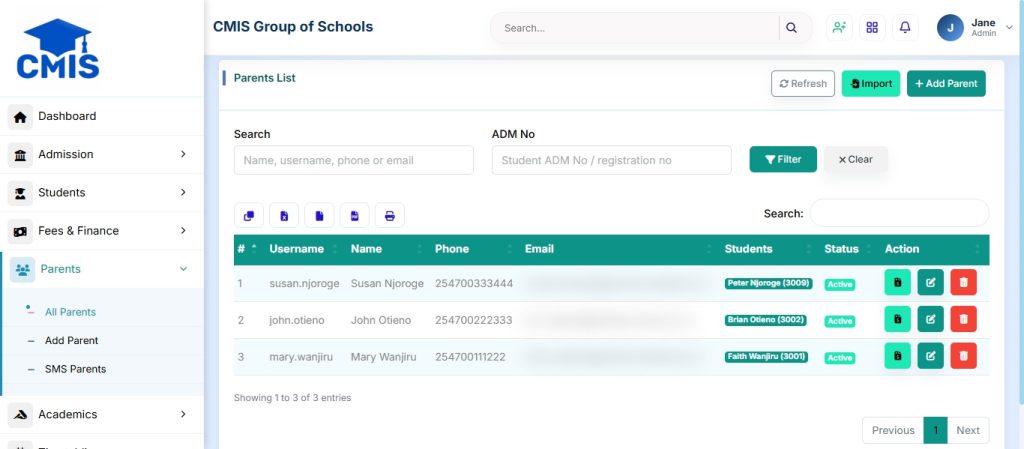The height and width of the screenshot is (449, 1024).
Task: Go to Next page
Action: [968, 430]
